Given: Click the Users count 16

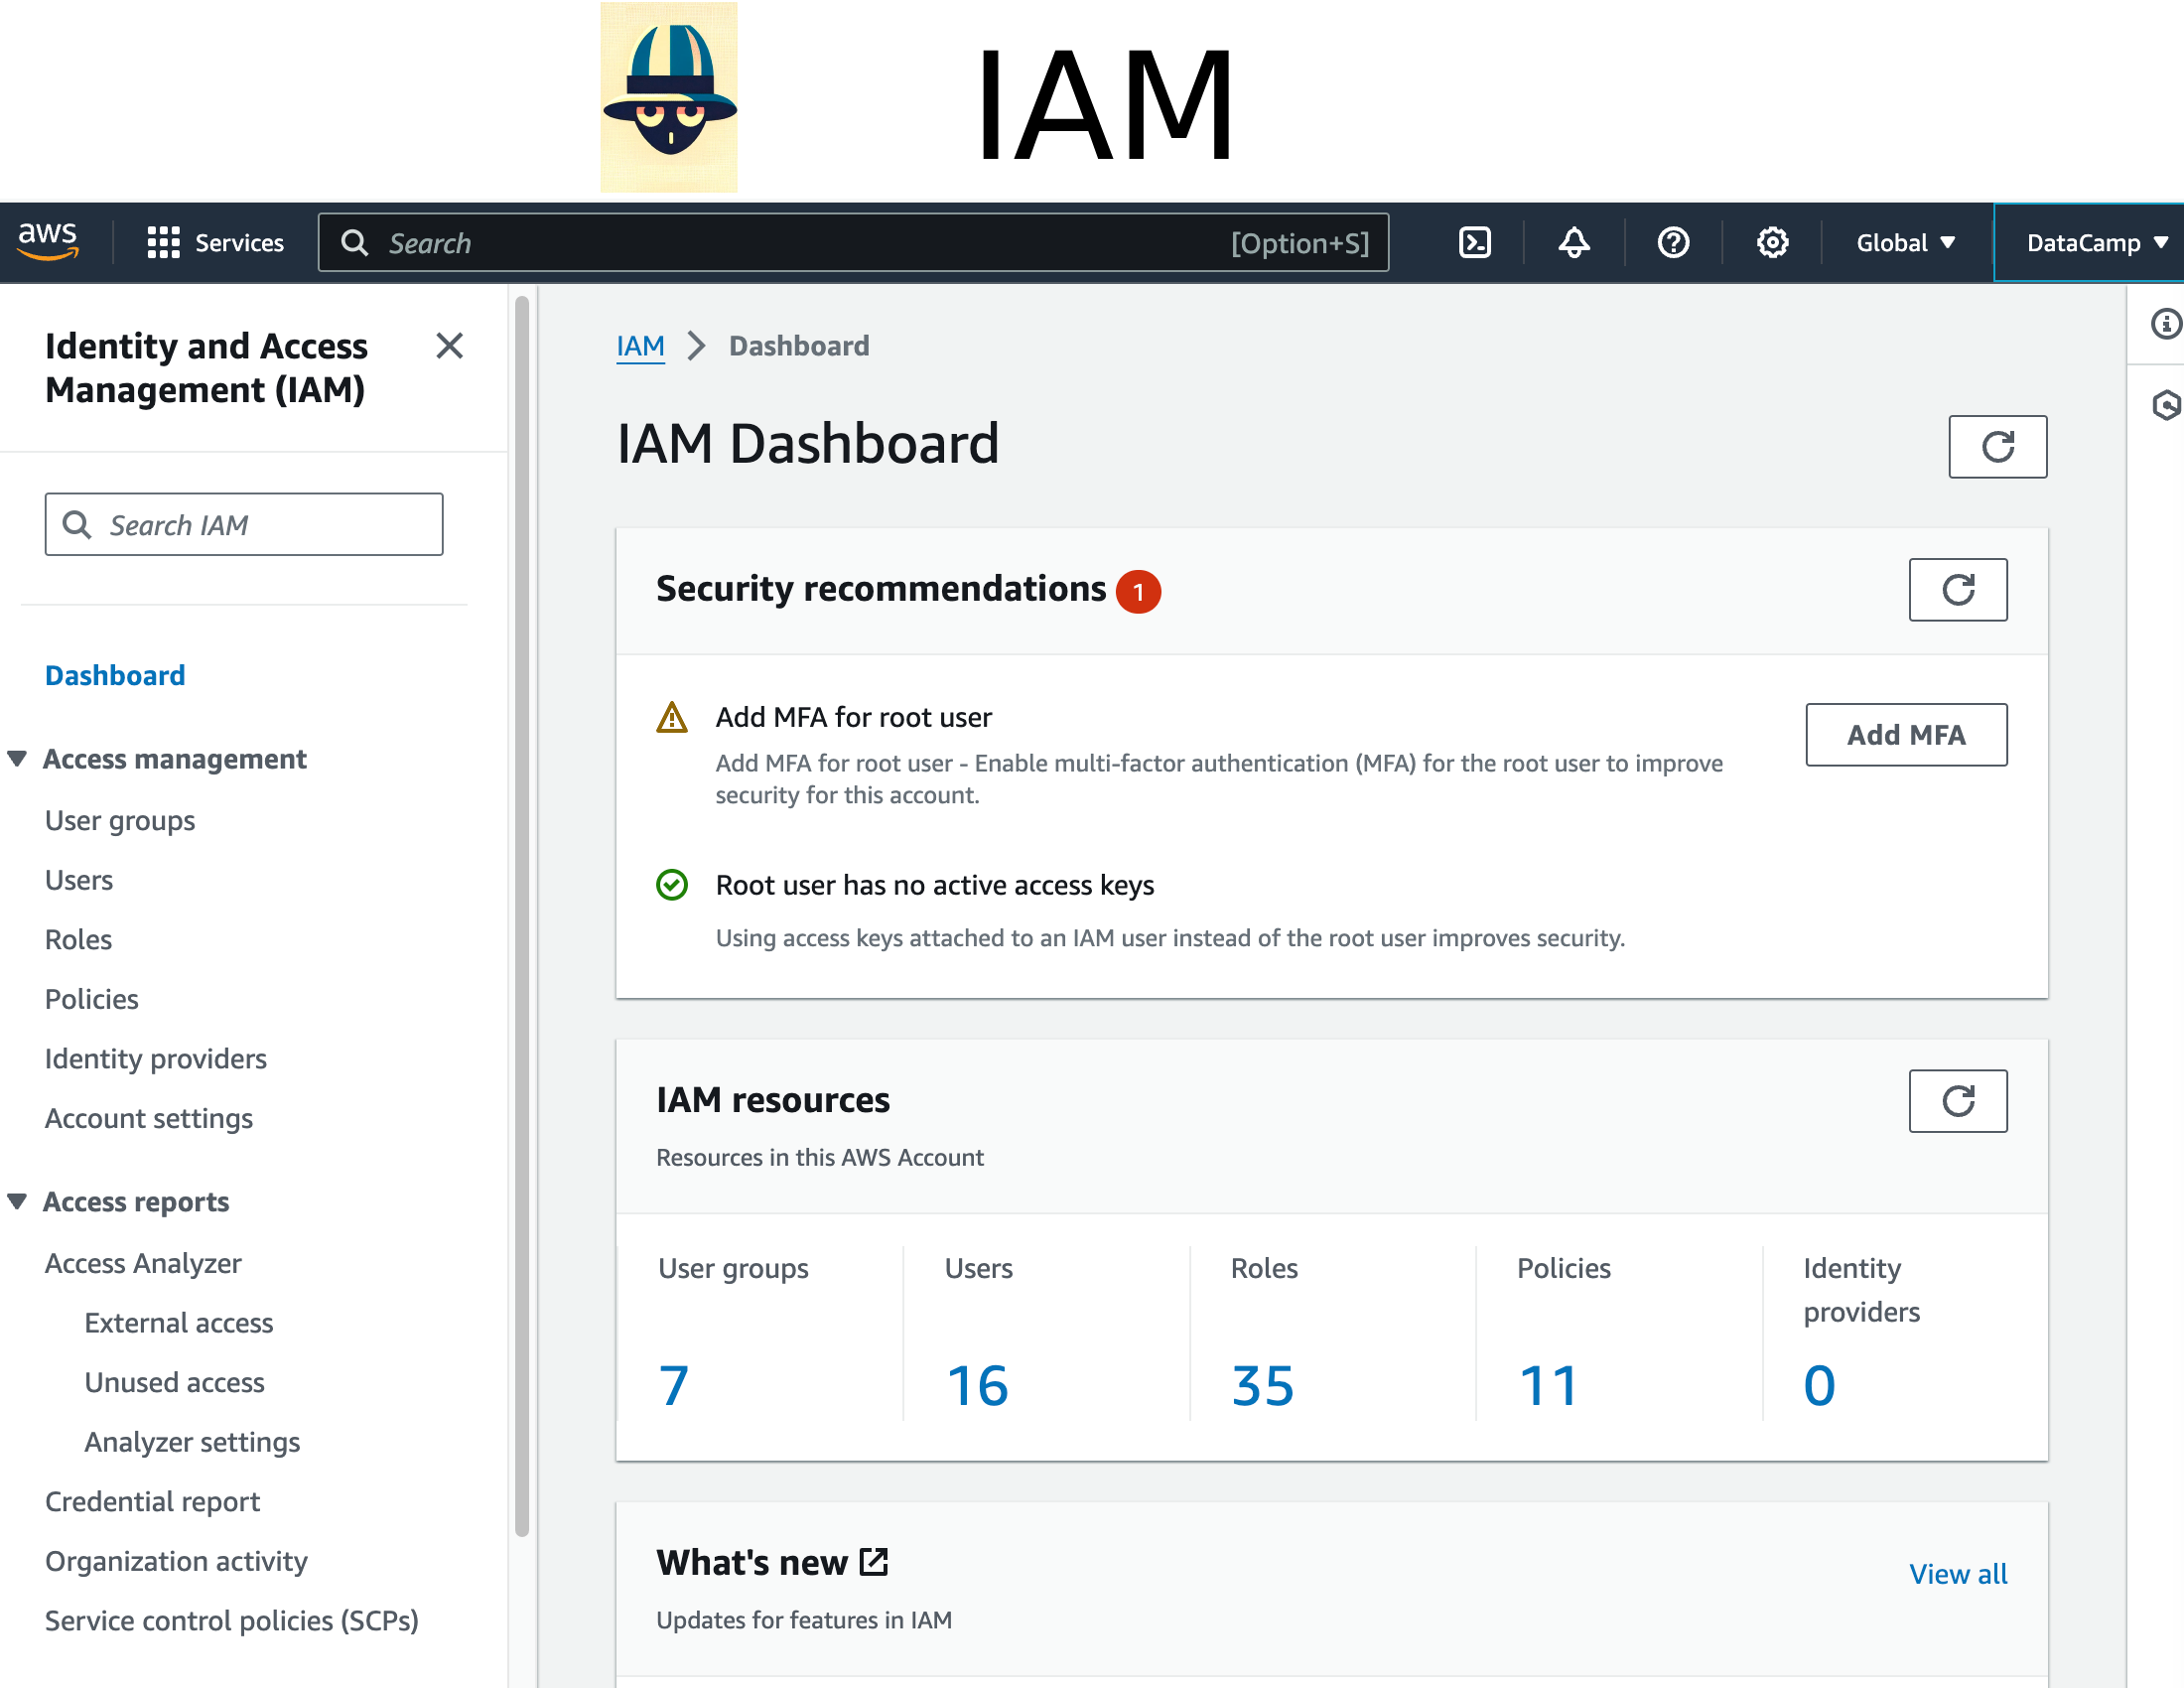Looking at the screenshot, I should click(977, 1386).
